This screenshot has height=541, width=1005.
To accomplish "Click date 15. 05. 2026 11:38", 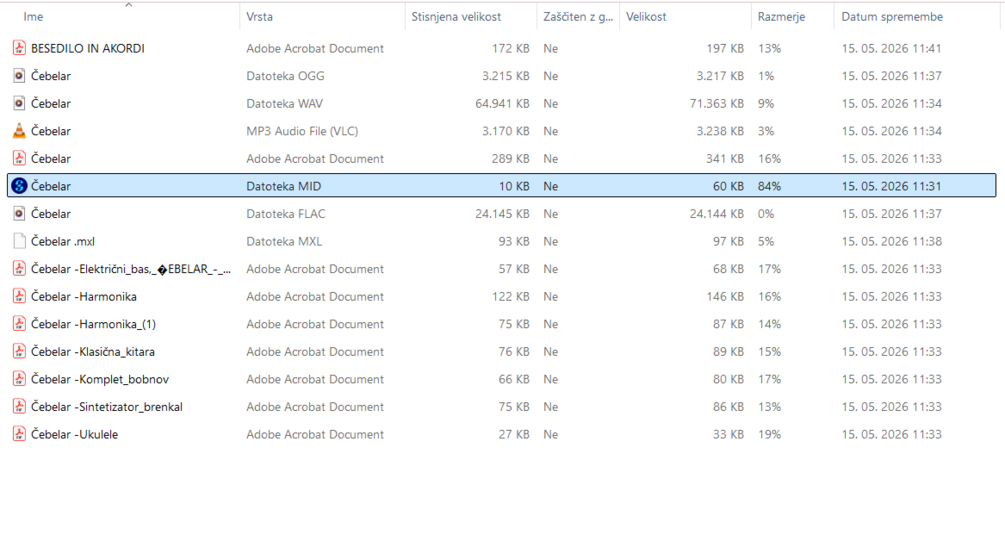I will coord(892,241).
